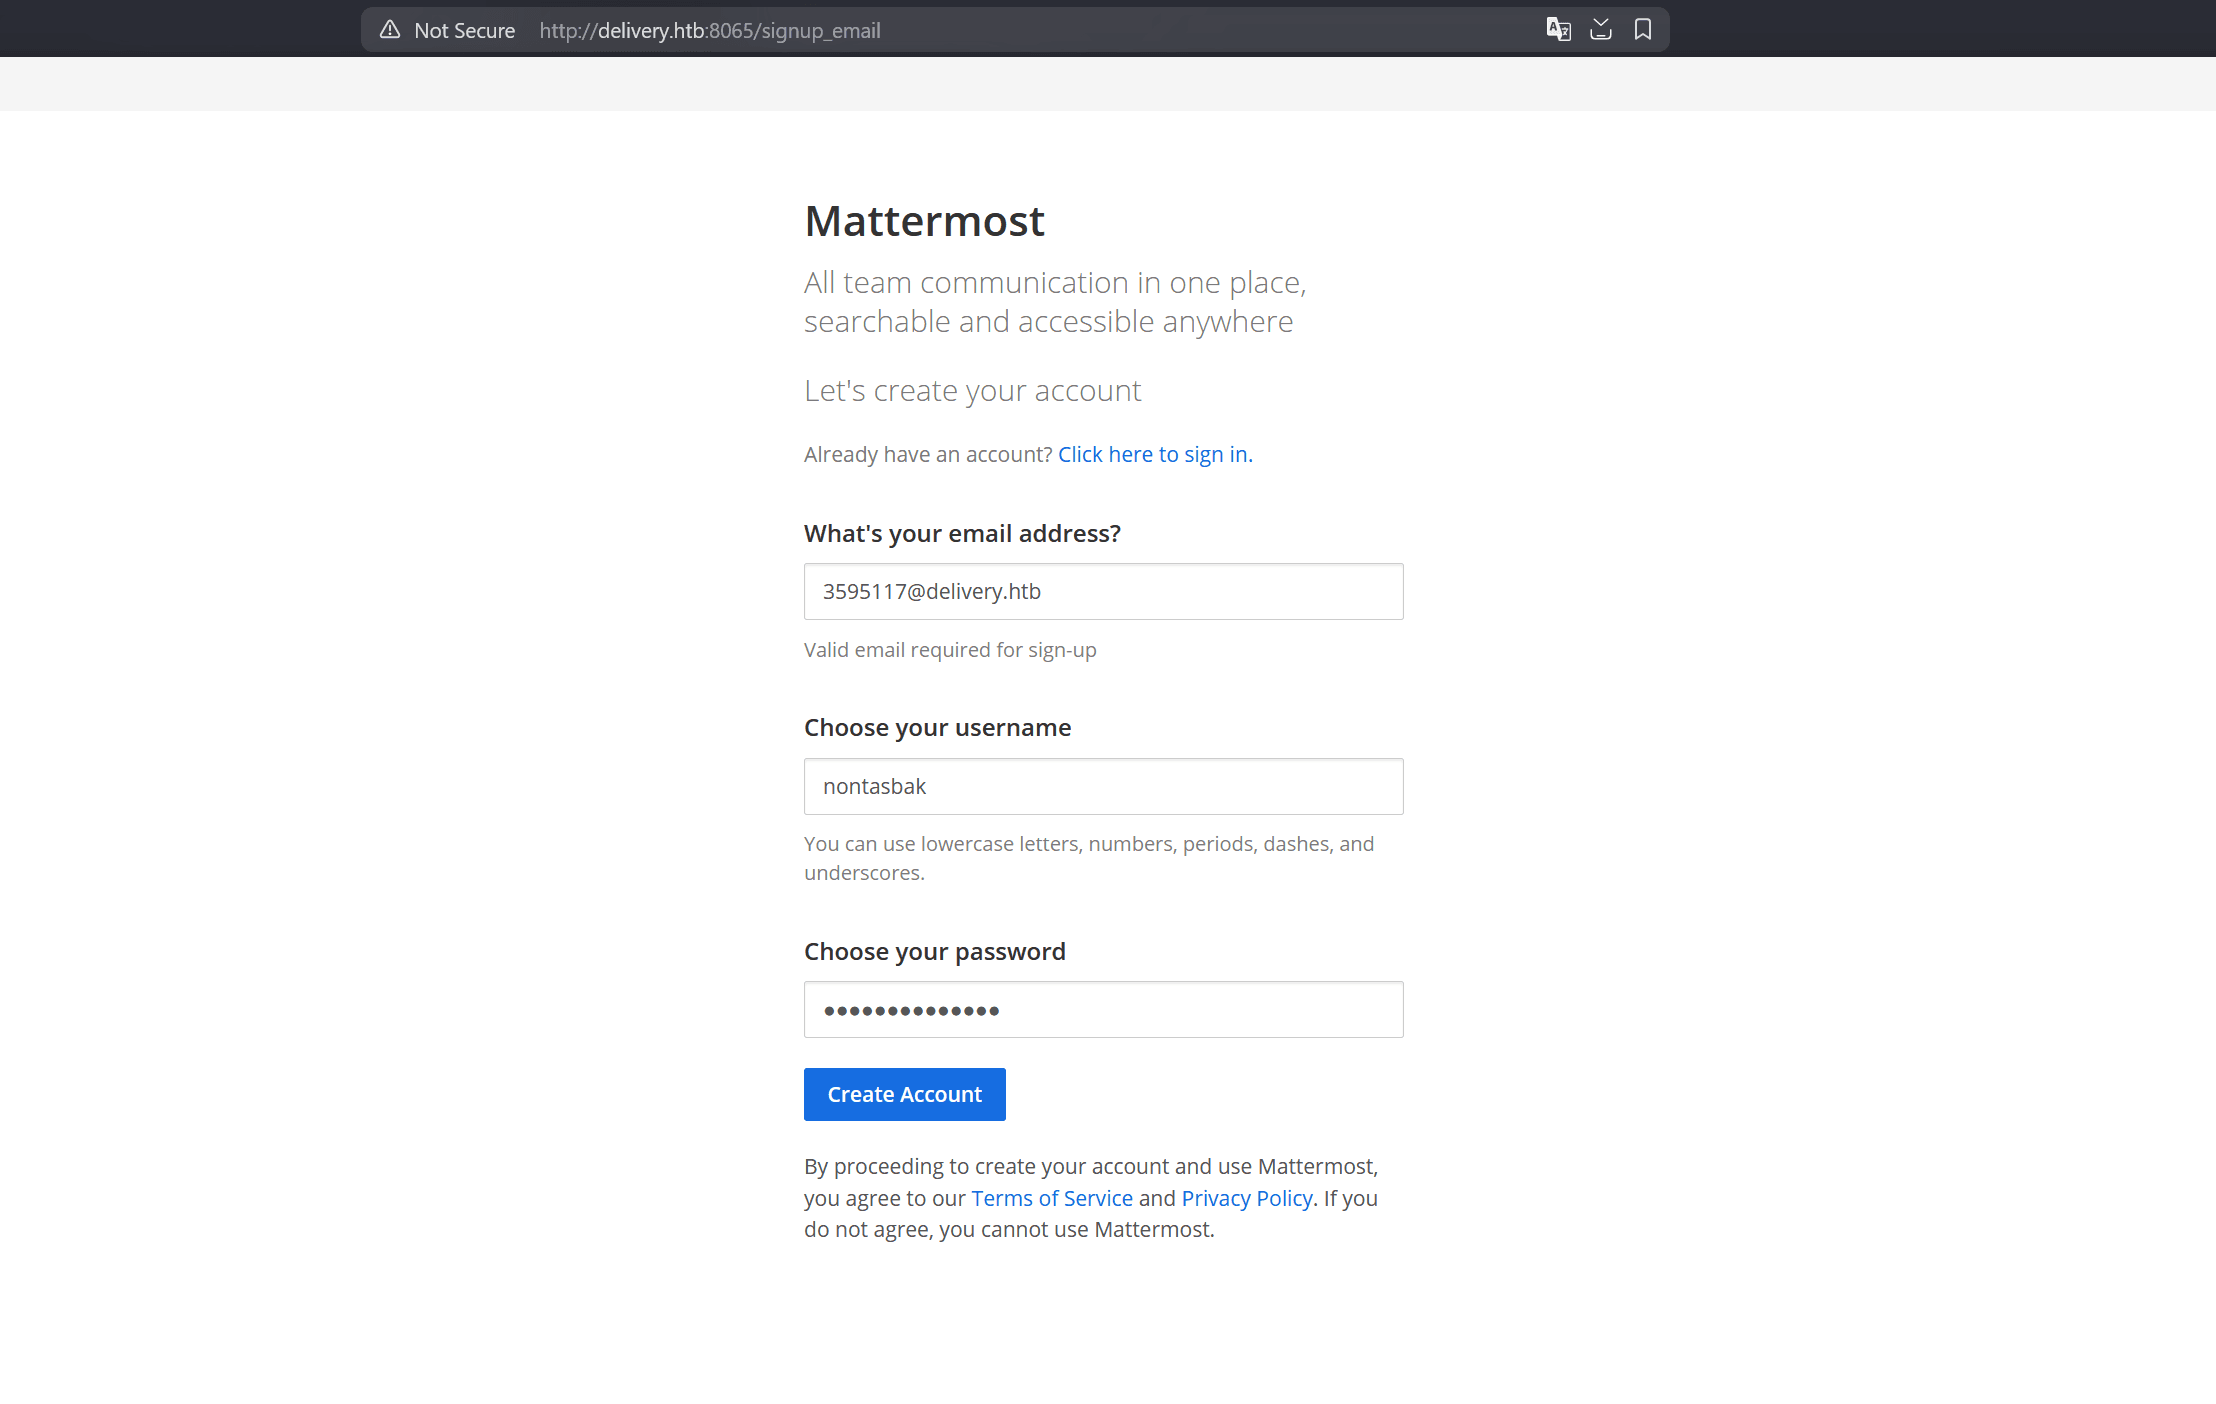Focus the password input field
Image resolution: width=2216 pixels, height=1404 pixels.
point(1103,1010)
